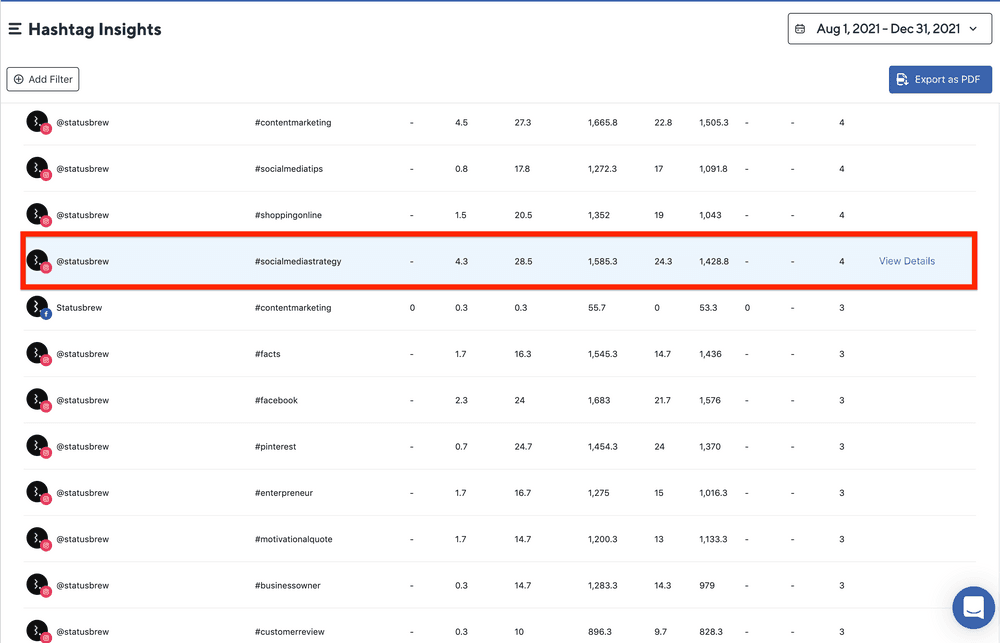Export the report as PDF
This screenshot has width=1000, height=643.
click(x=940, y=80)
